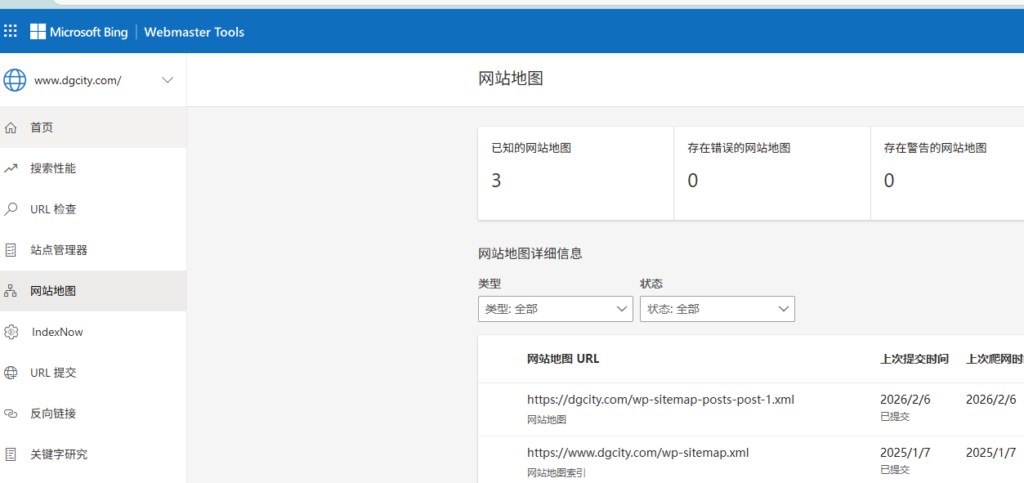
Task: Click the document icon for 关键字研究
Action: click(10, 454)
